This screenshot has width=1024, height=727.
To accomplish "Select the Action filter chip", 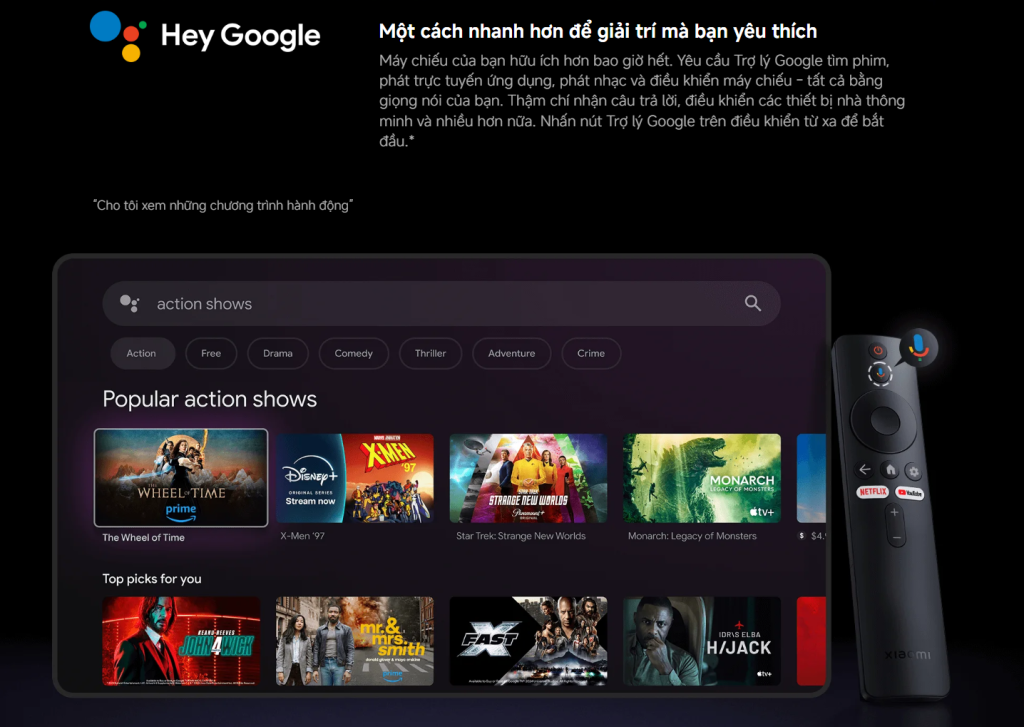I will pyautogui.click(x=141, y=353).
